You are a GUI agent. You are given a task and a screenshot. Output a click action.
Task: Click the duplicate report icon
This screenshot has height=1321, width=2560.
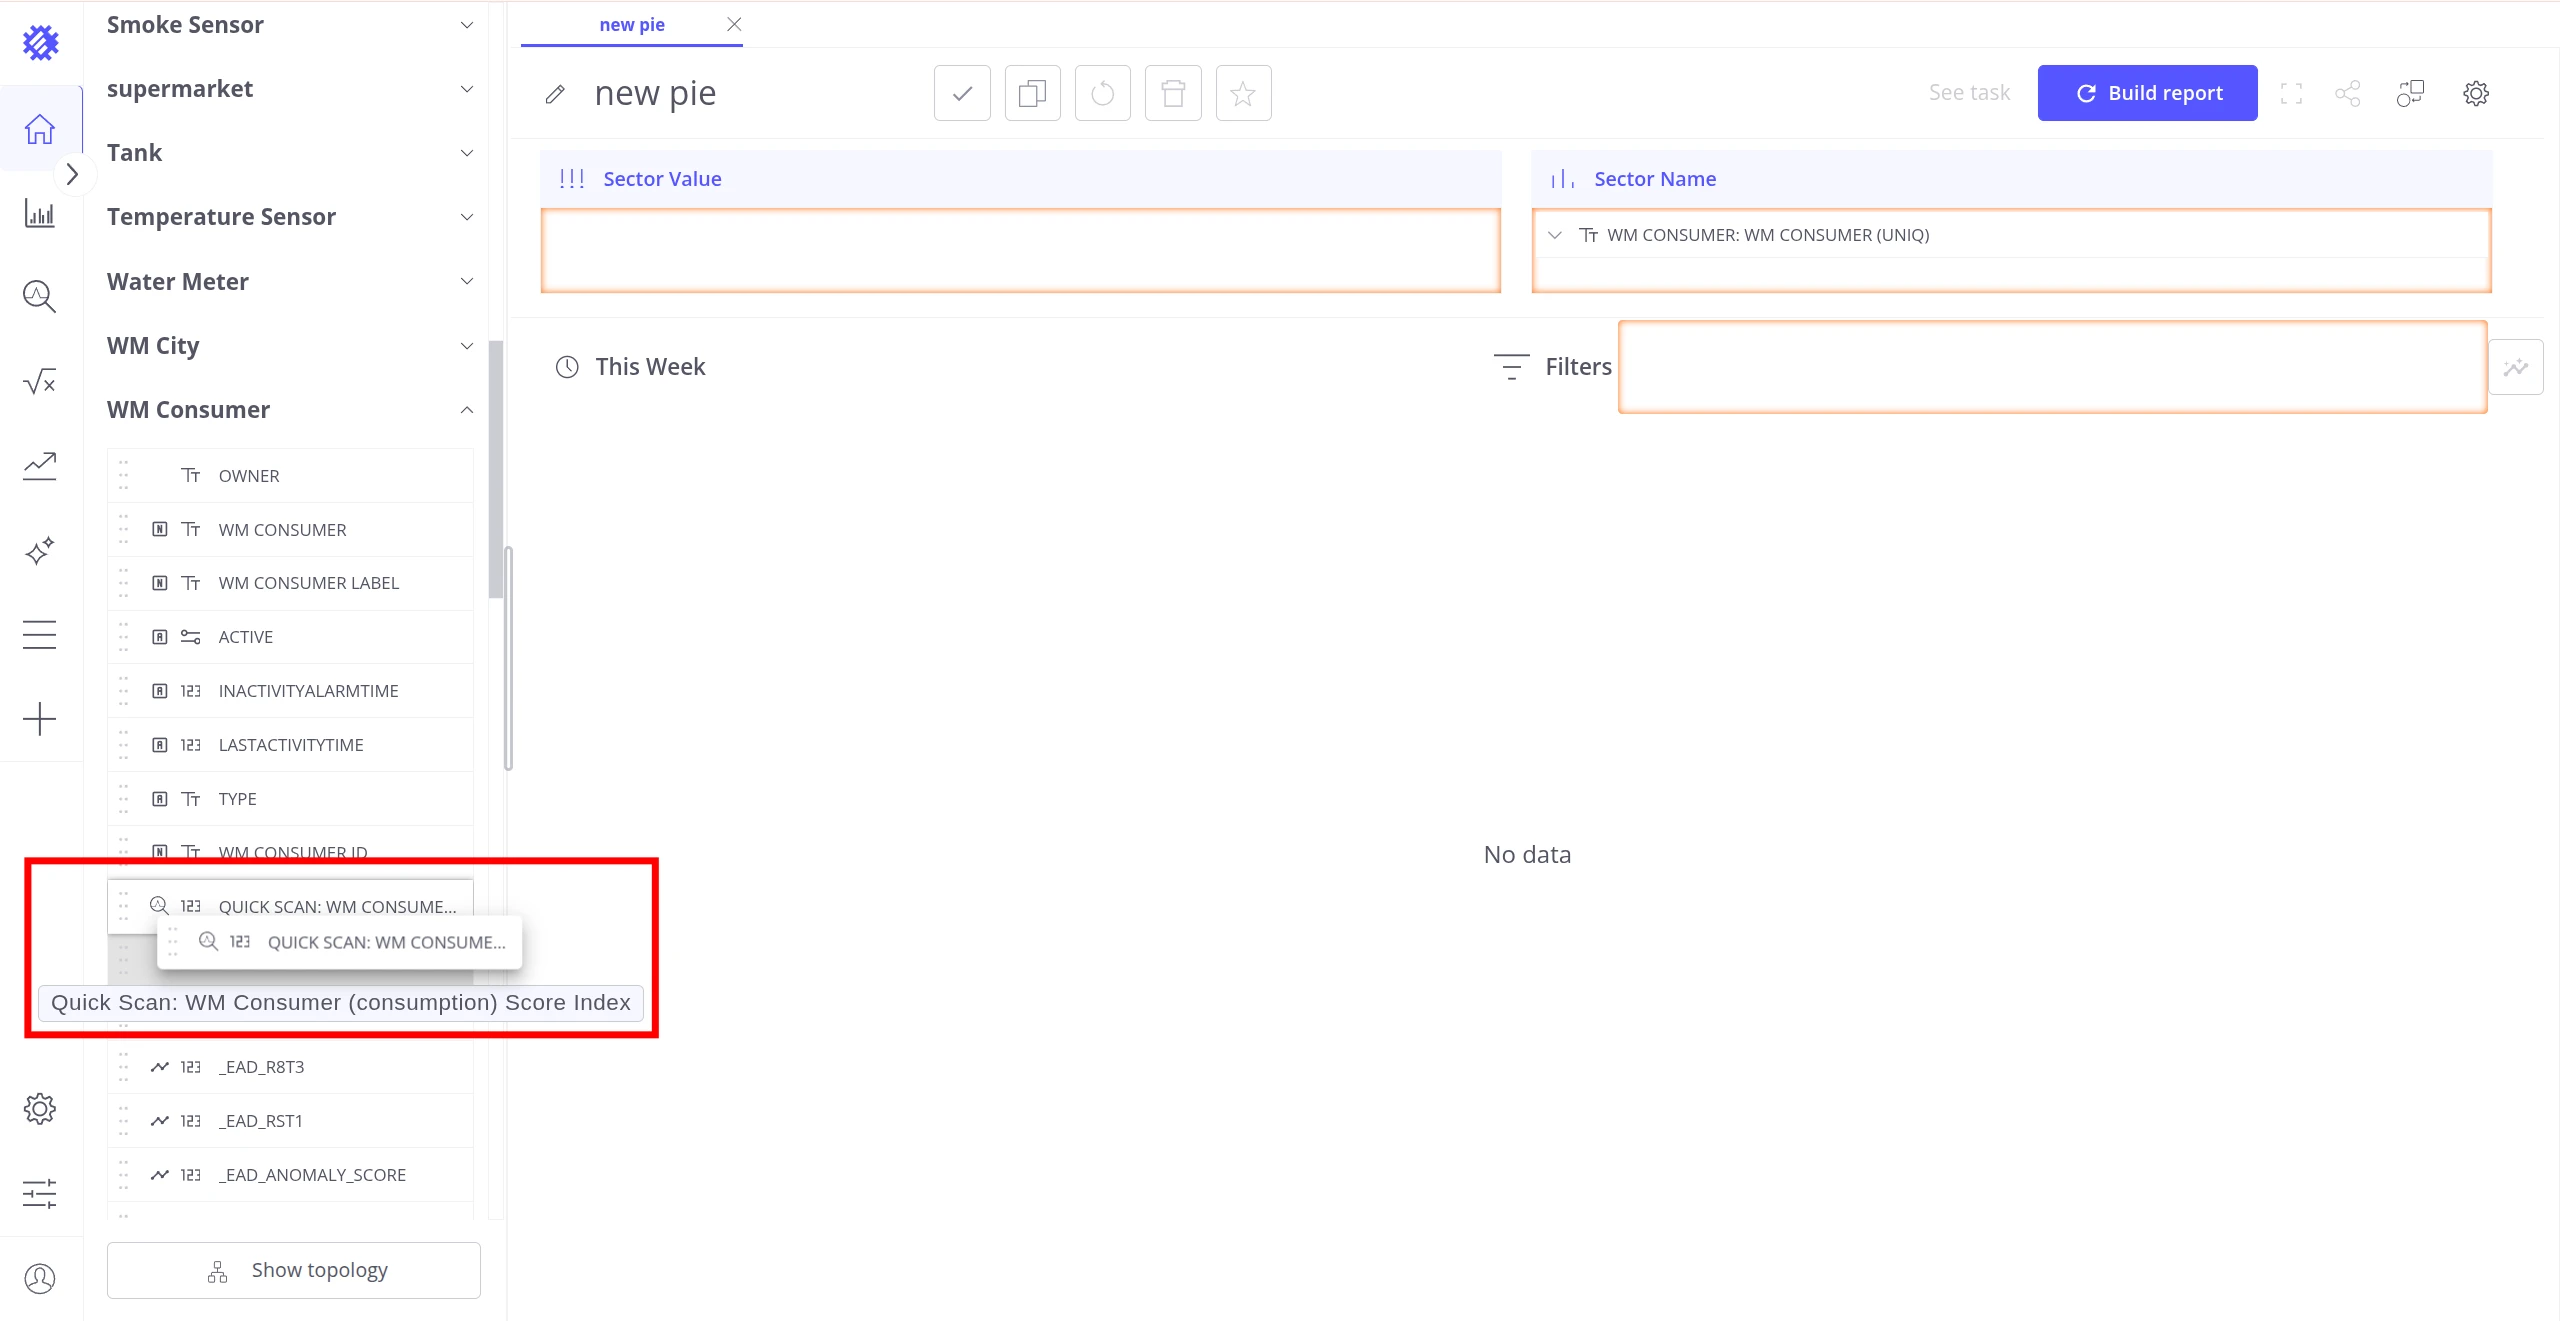1032,93
